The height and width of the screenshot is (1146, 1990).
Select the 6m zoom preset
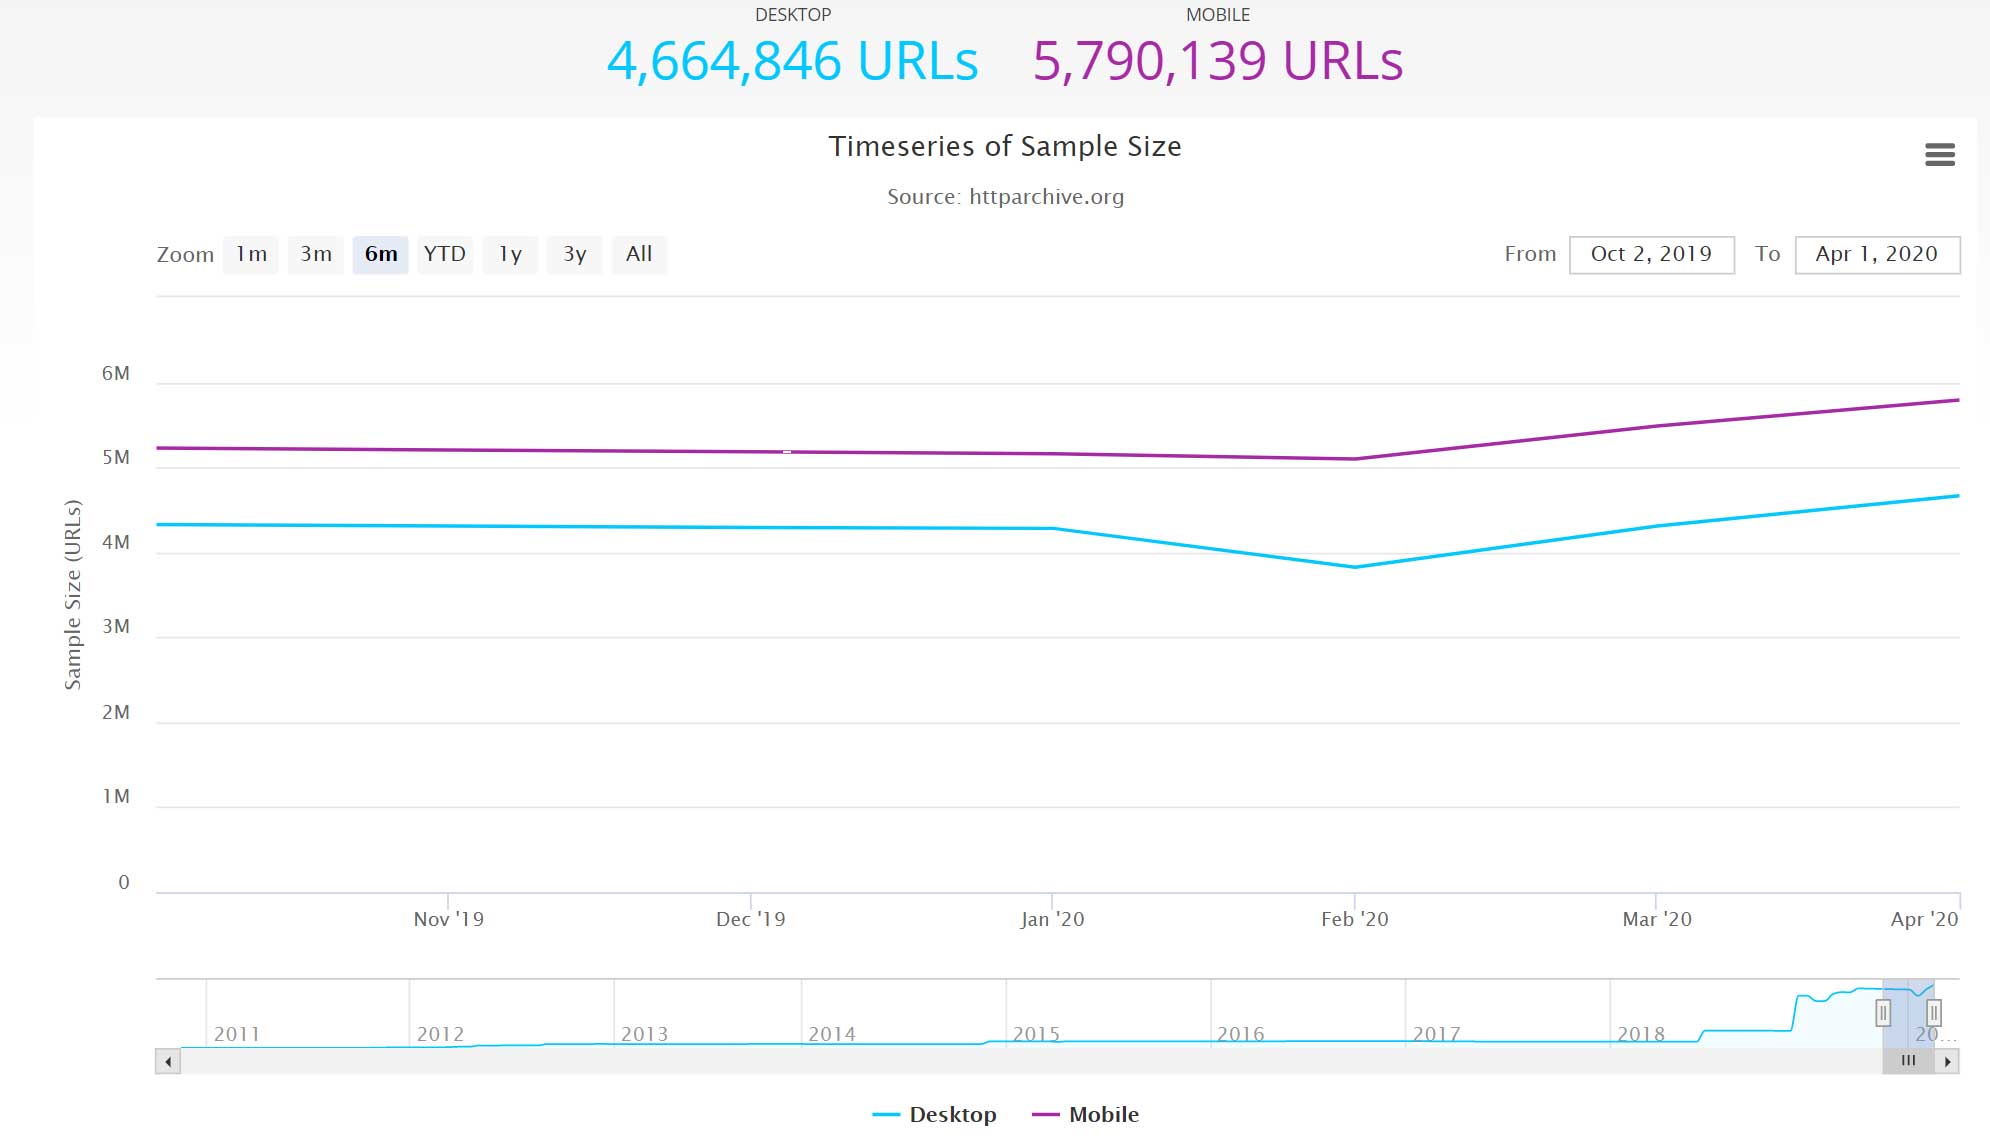[x=380, y=254]
